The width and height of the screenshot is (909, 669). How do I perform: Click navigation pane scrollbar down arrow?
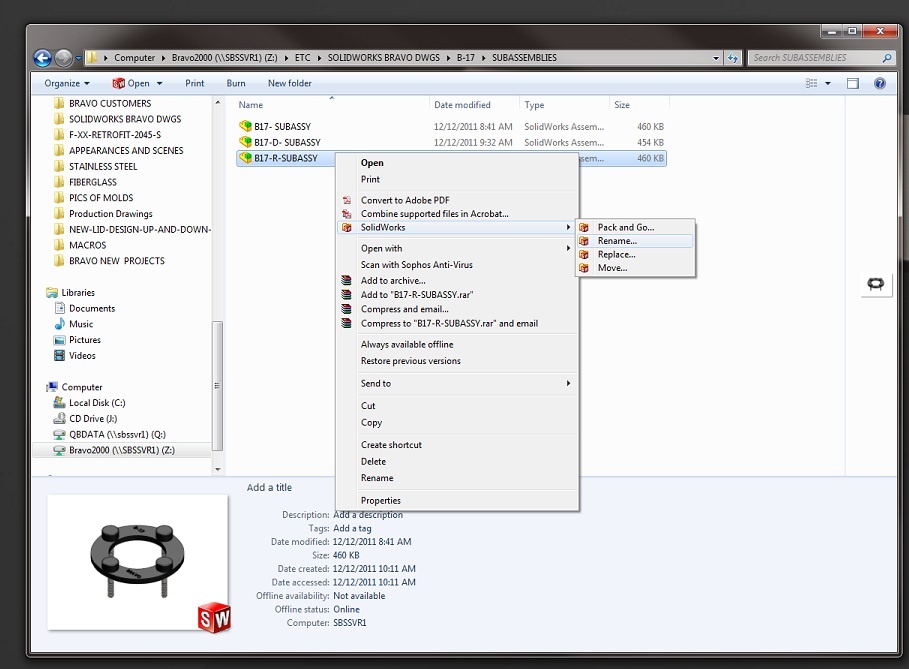[217, 469]
